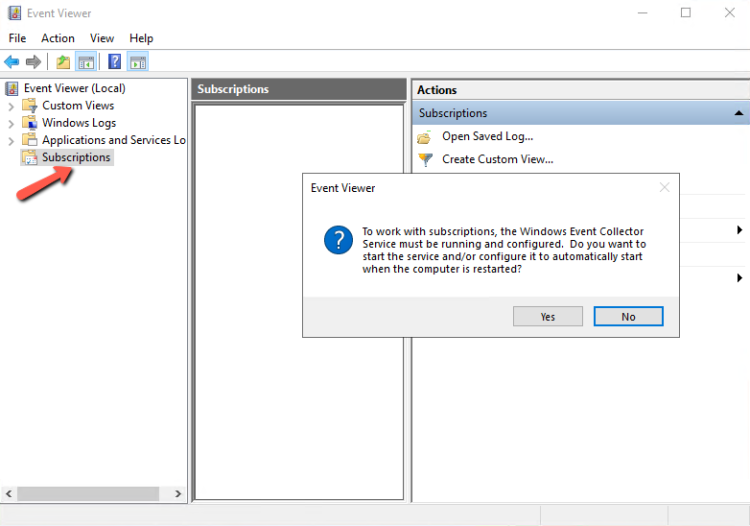Expand the Custom Views tree node

pyautogui.click(x=11, y=106)
